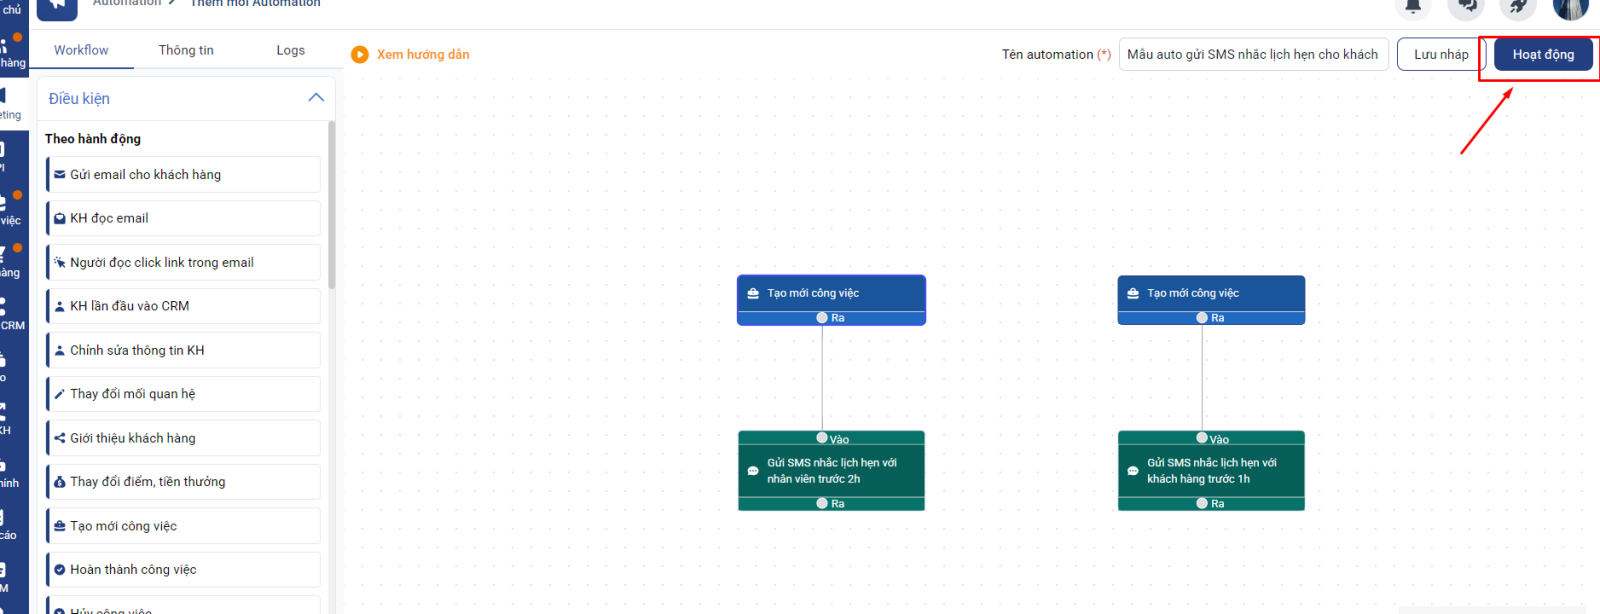This screenshot has width=1600, height=614.
Task: Open the notifications bell icon
Action: (1413, 7)
